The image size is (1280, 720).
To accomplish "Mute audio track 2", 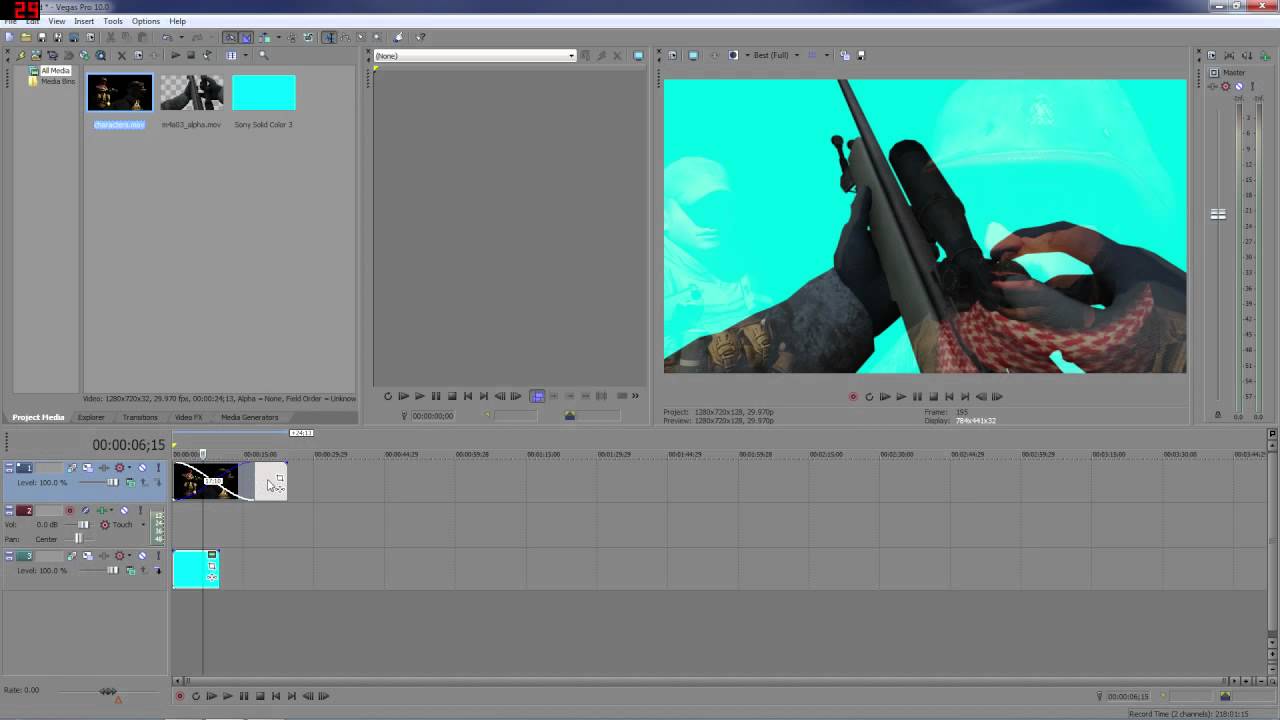I will pyautogui.click(x=124, y=510).
